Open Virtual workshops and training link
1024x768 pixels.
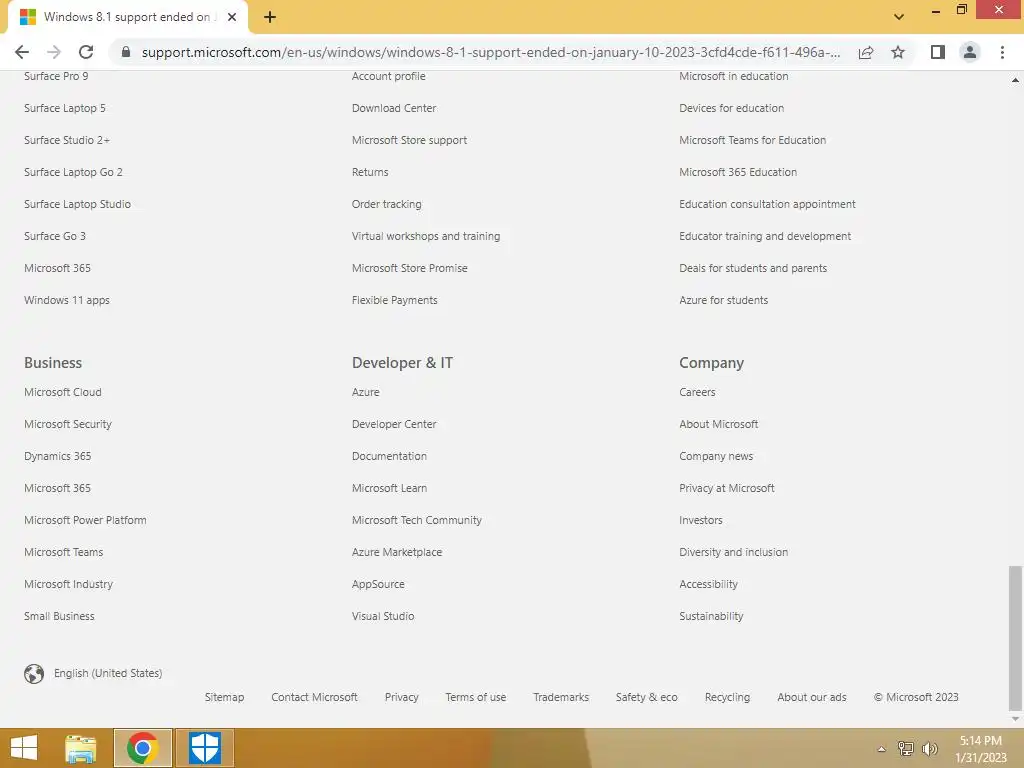[426, 236]
